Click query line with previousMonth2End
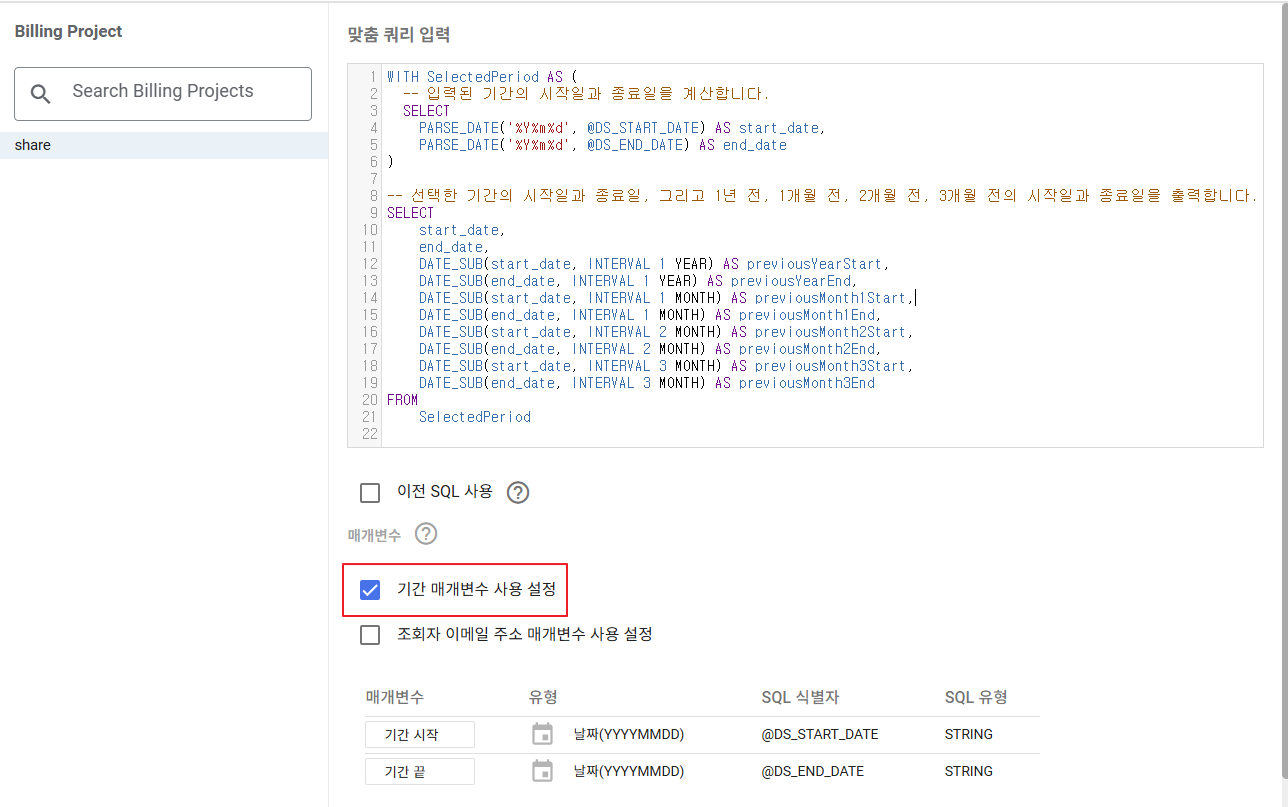Image resolution: width=1288 pixels, height=807 pixels. click(x=650, y=349)
